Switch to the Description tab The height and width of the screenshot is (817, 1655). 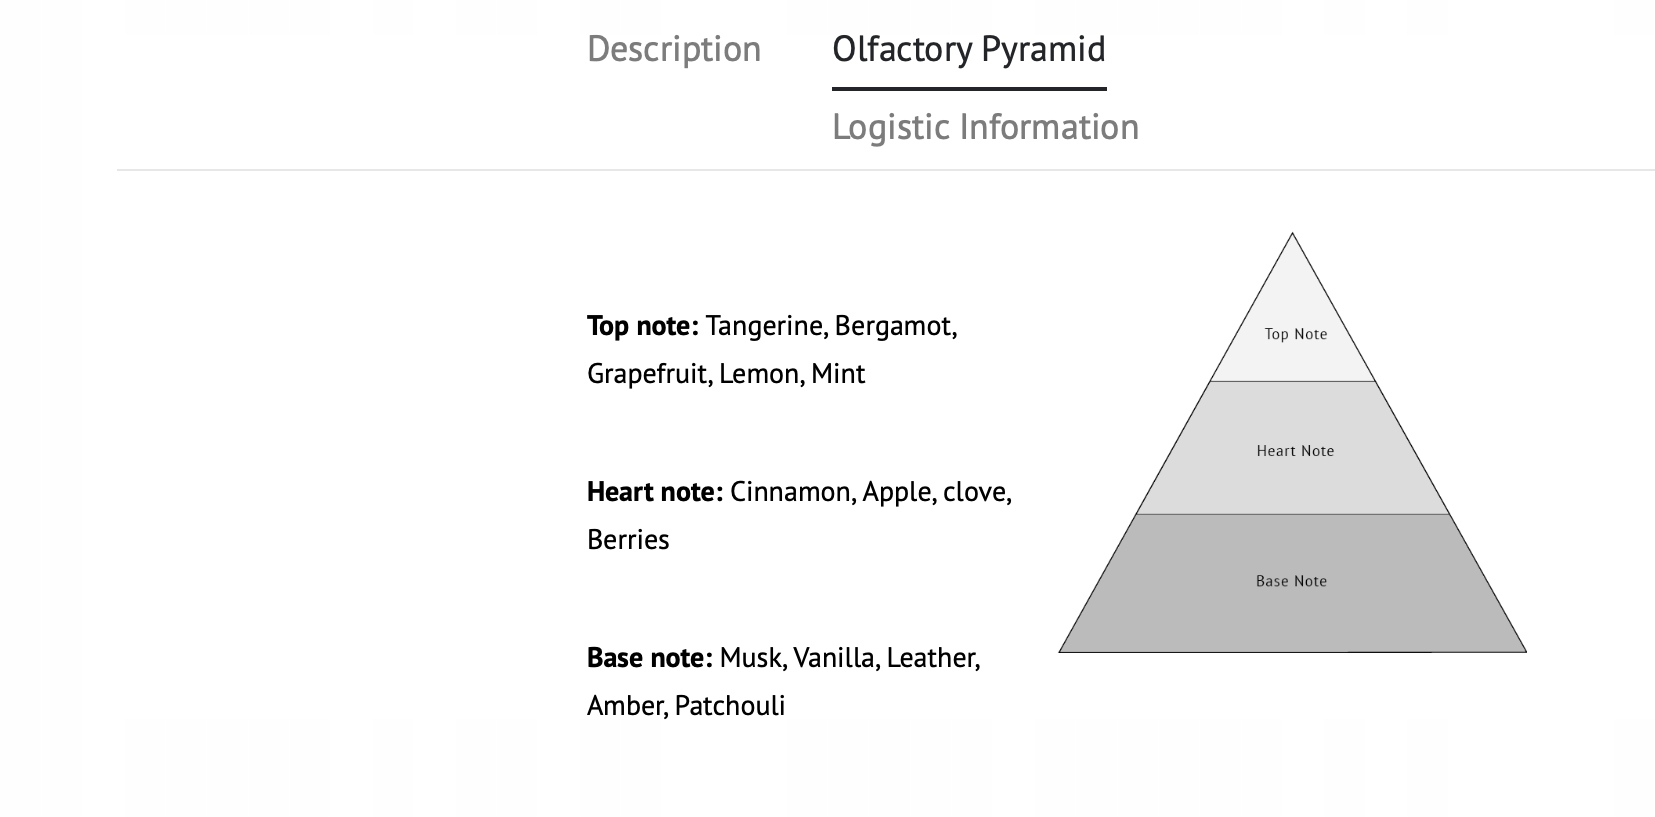(673, 49)
